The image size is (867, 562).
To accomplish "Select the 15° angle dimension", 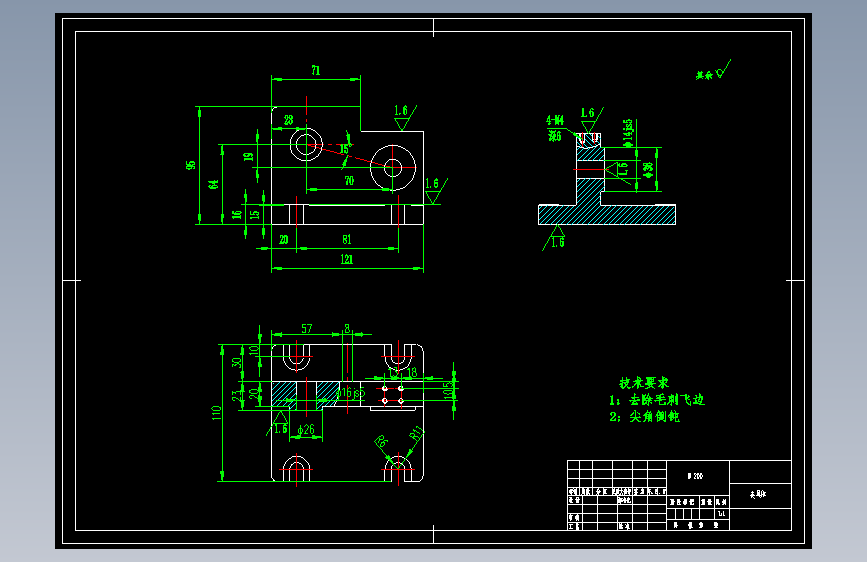I will click(x=345, y=149).
